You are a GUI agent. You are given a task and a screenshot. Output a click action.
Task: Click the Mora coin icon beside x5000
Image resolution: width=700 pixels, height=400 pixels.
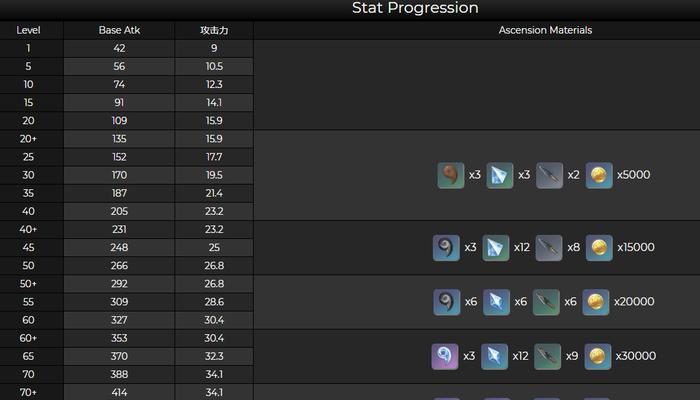pyautogui.click(x=599, y=175)
